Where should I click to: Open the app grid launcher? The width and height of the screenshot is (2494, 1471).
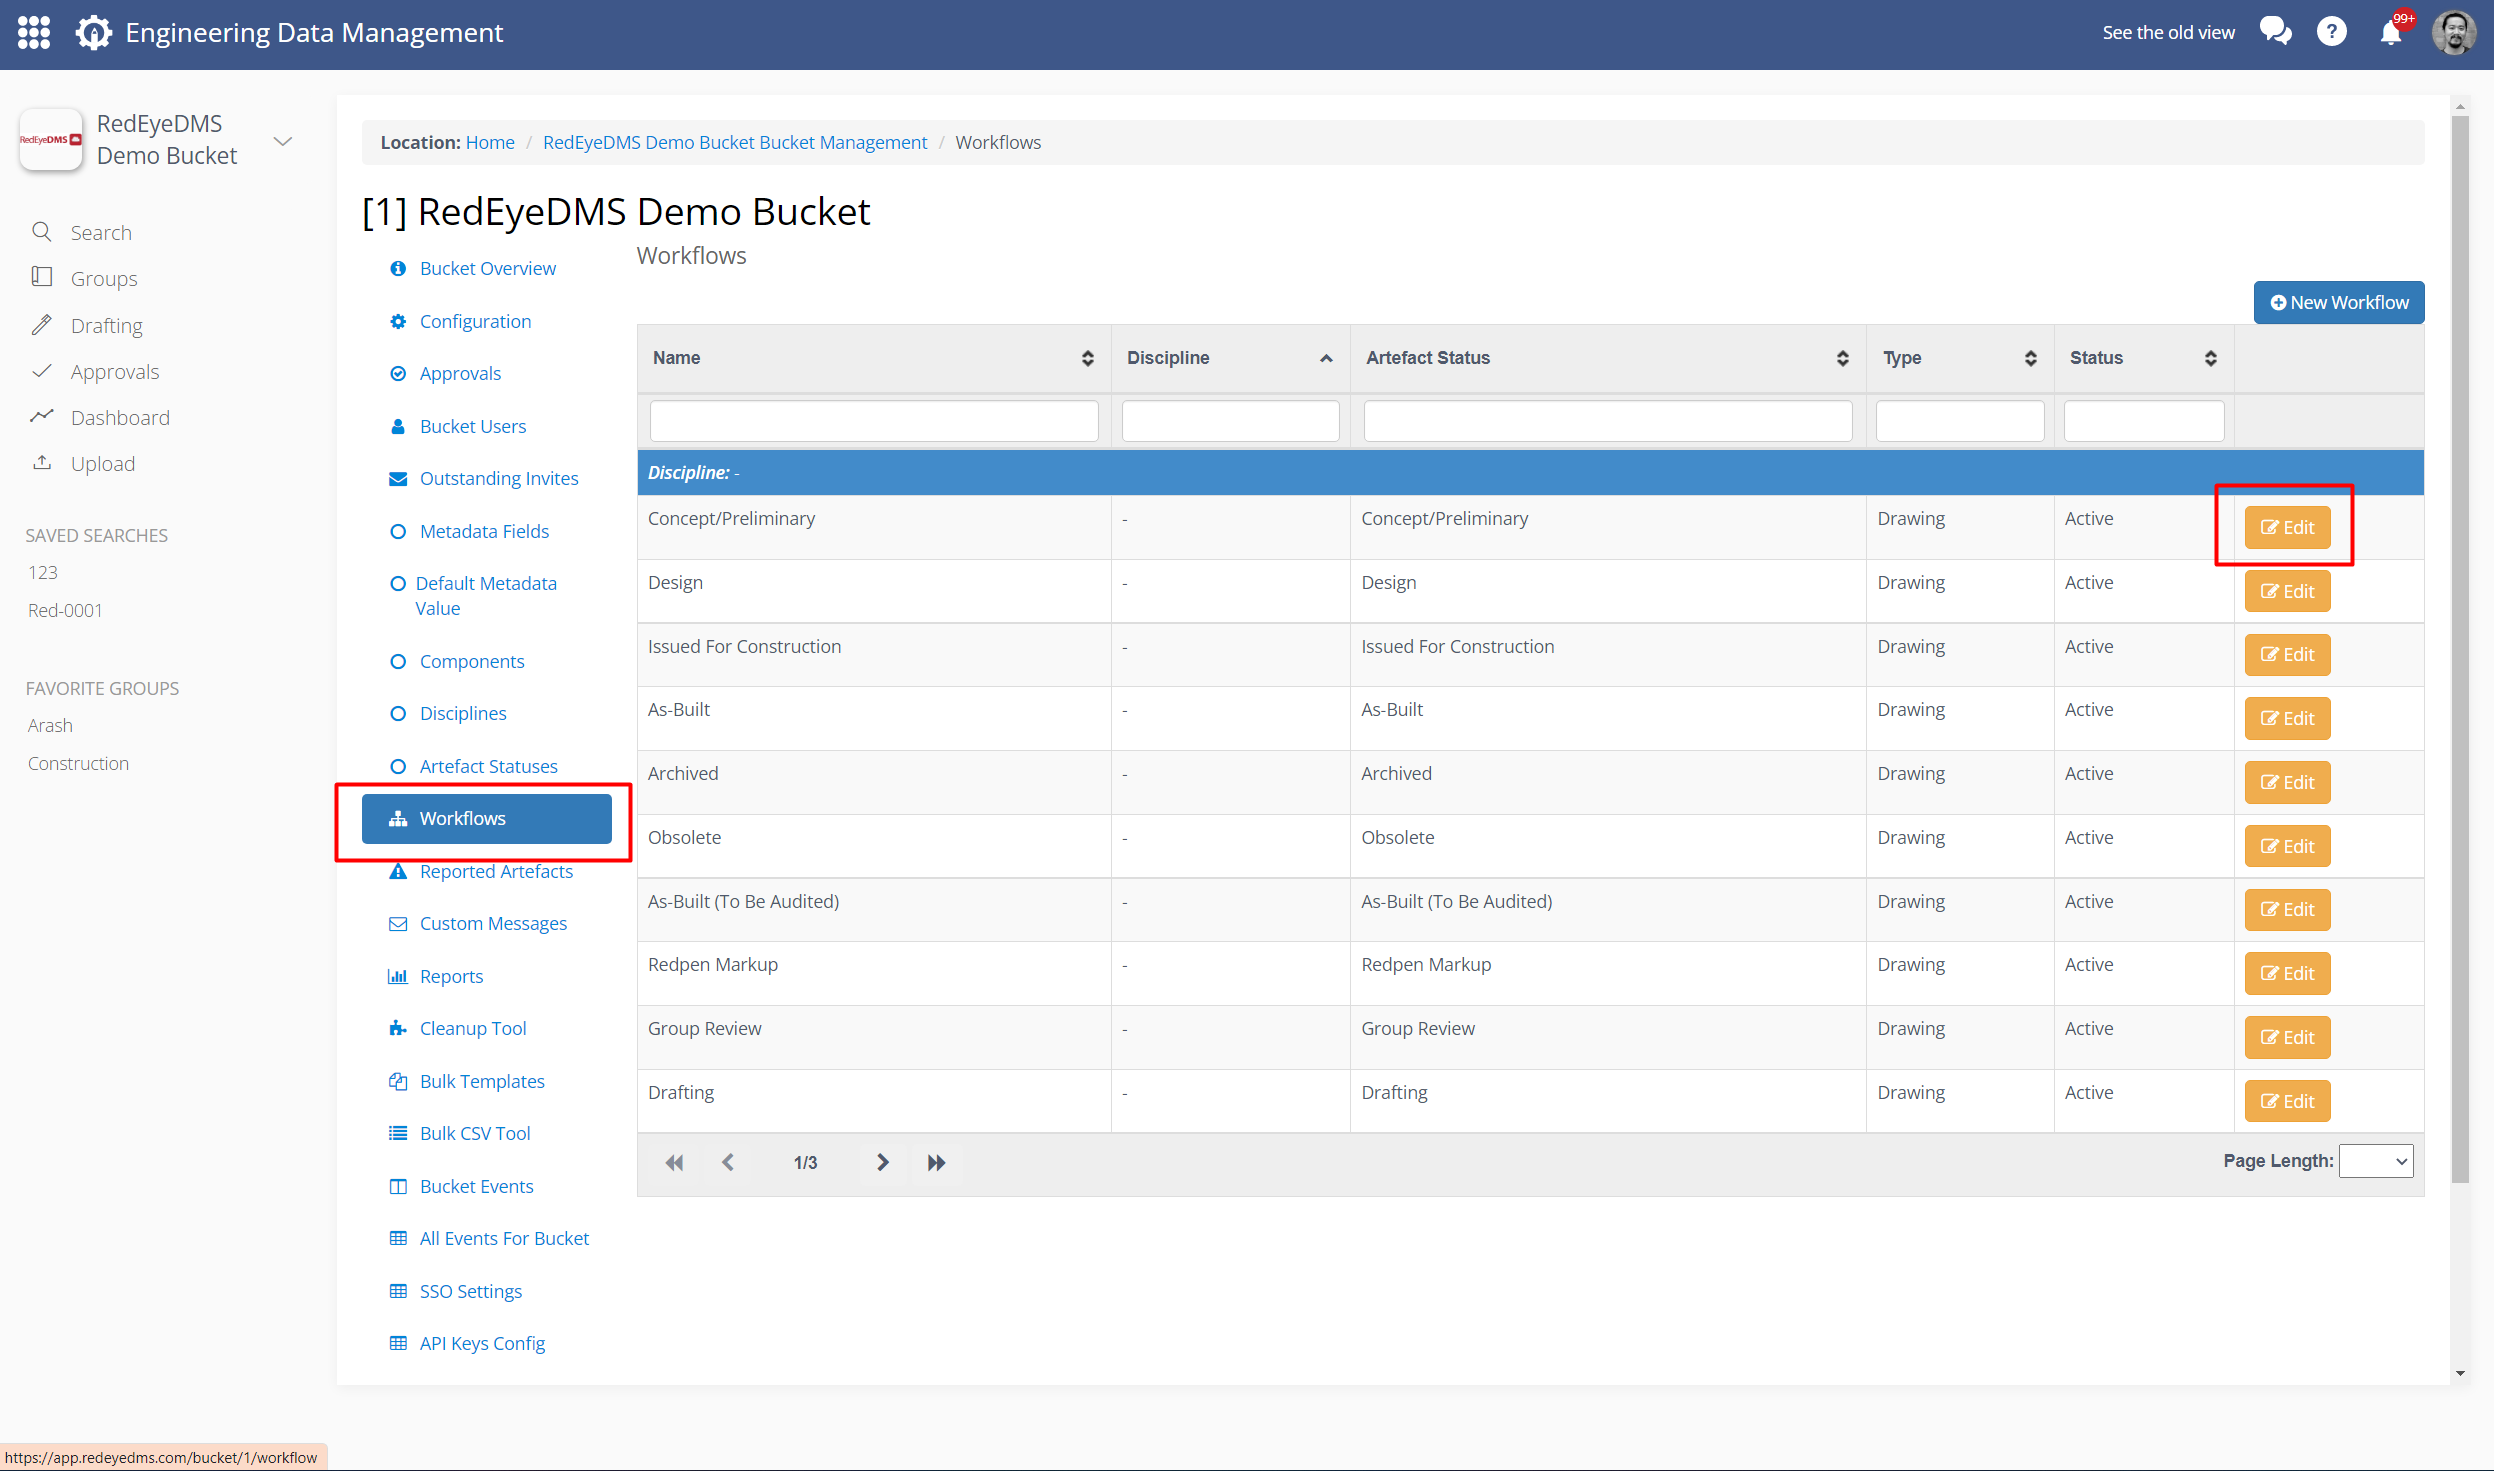tap(33, 32)
